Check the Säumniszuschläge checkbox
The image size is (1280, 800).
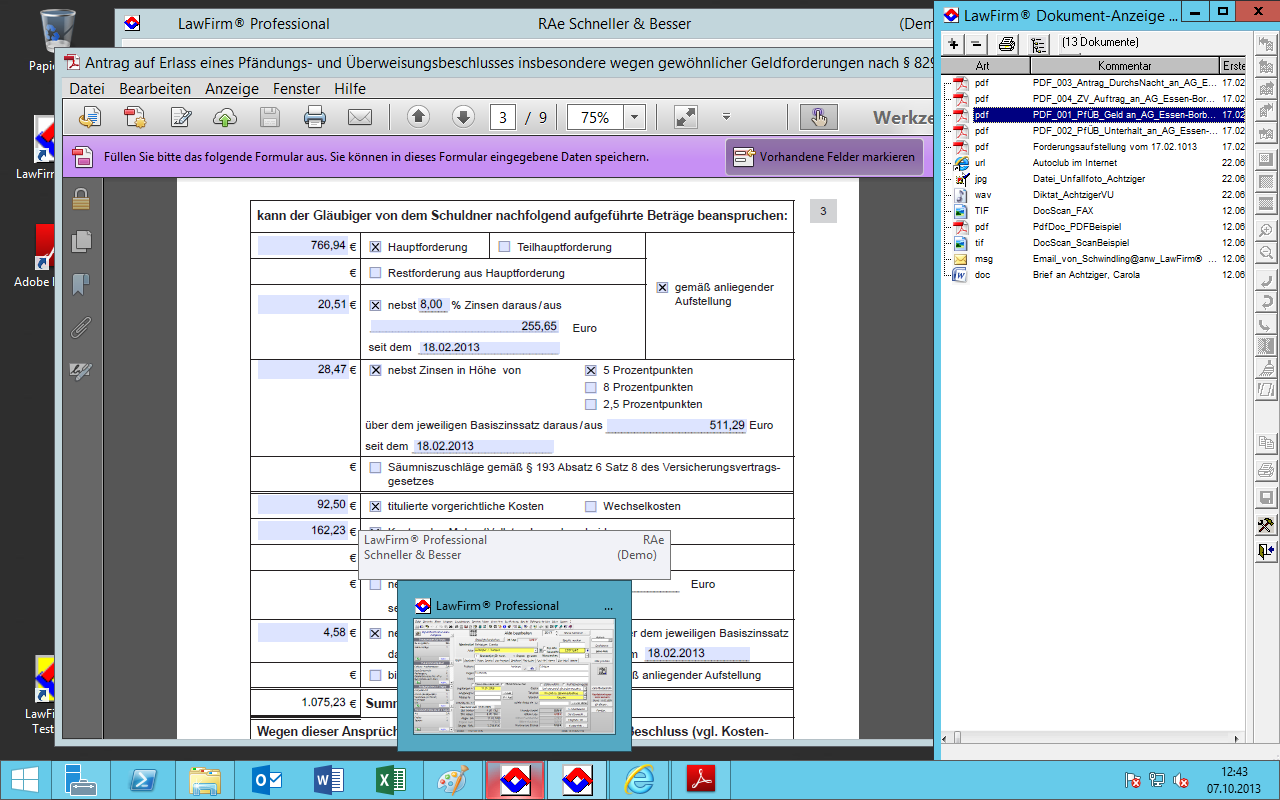click(376, 467)
